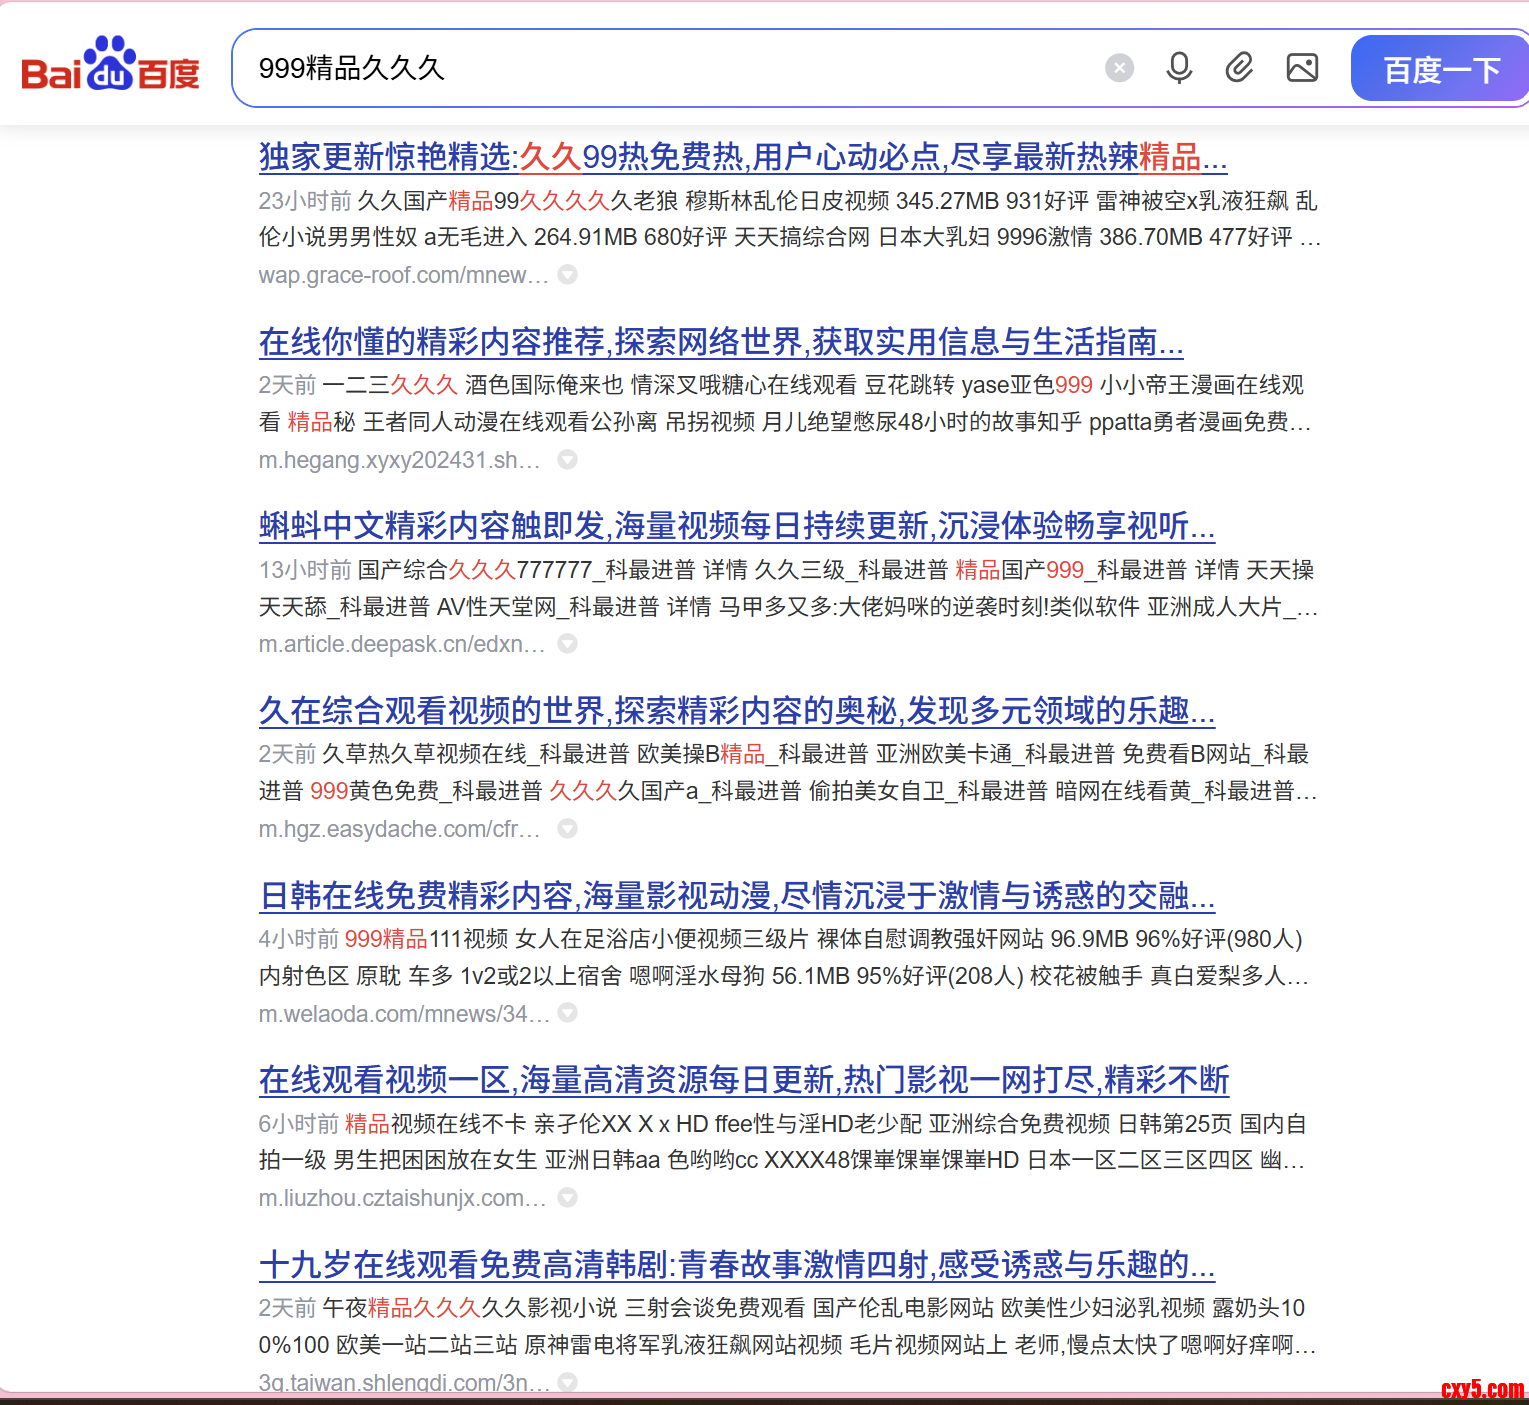Open result titled 在线你懂的精彩内容推荐
Viewport: 1529px width, 1405px height.
pyautogui.click(x=721, y=342)
